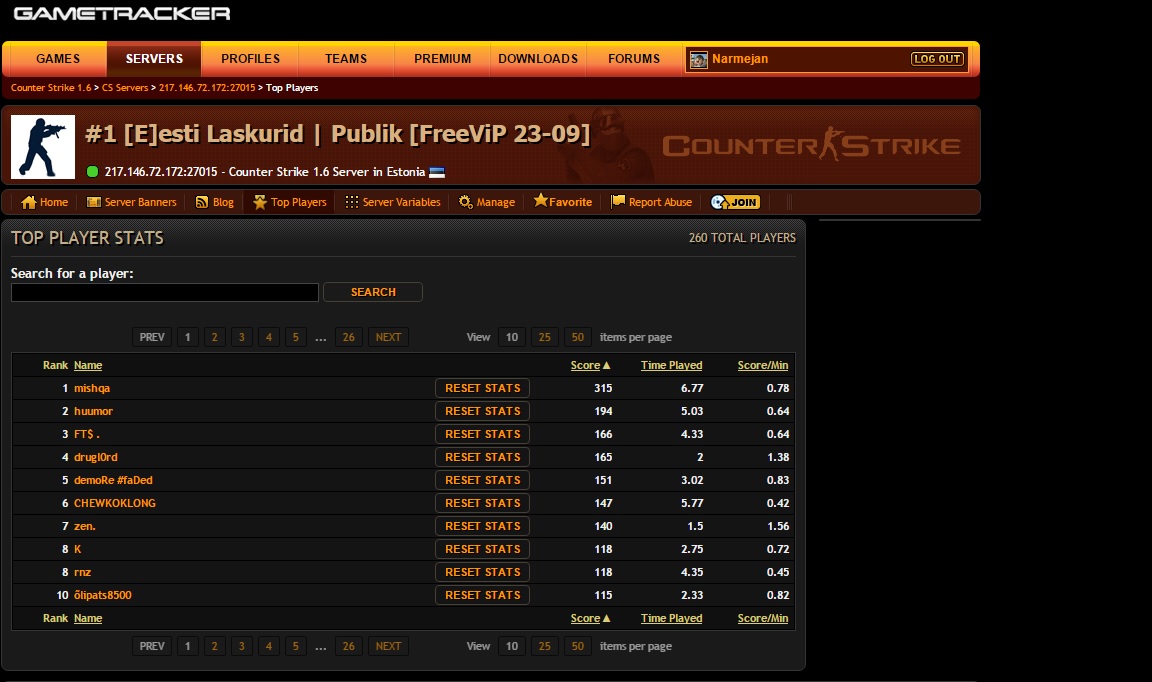Go to page 2 in top pagination
Viewport: 1152px width, 682px height.
pyautogui.click(x=215, y=337)
